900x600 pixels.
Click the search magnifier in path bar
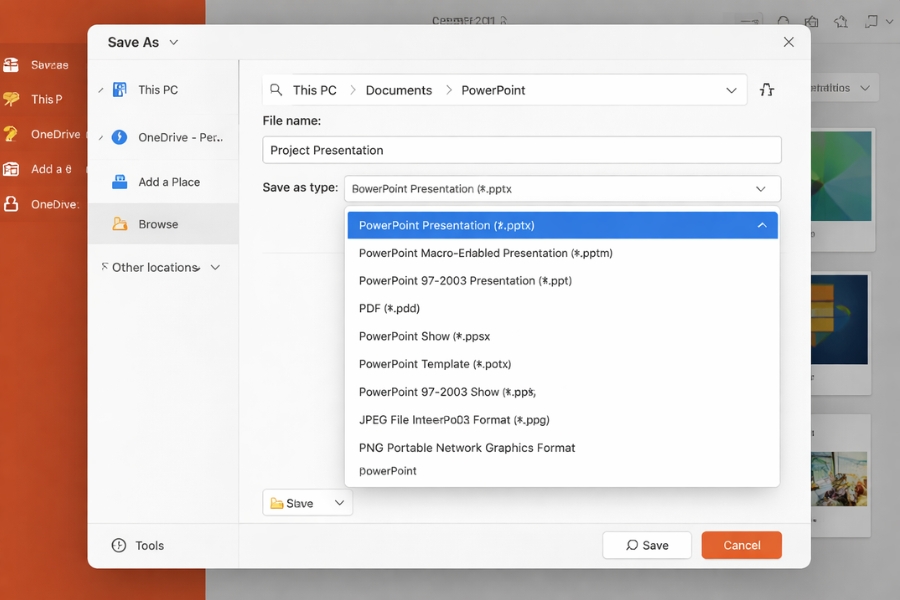[x=277, y=90]
